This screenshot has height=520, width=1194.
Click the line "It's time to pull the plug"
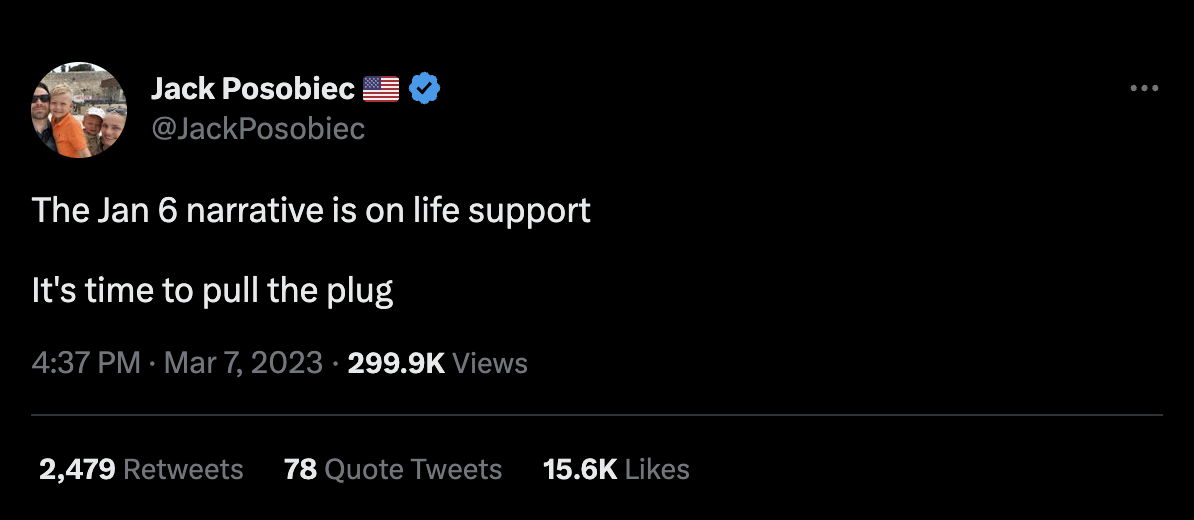pos(213,290)
